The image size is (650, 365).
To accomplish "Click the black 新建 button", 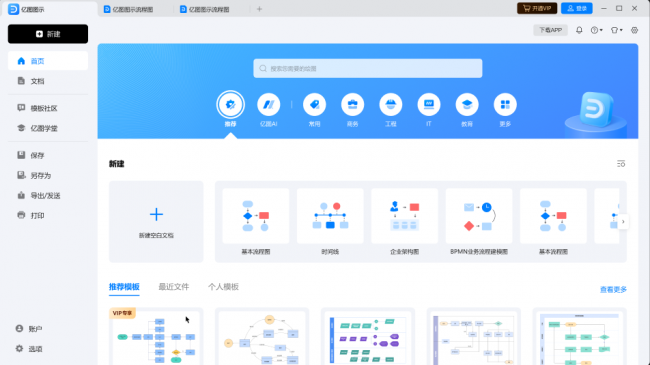I will point(48,34).
